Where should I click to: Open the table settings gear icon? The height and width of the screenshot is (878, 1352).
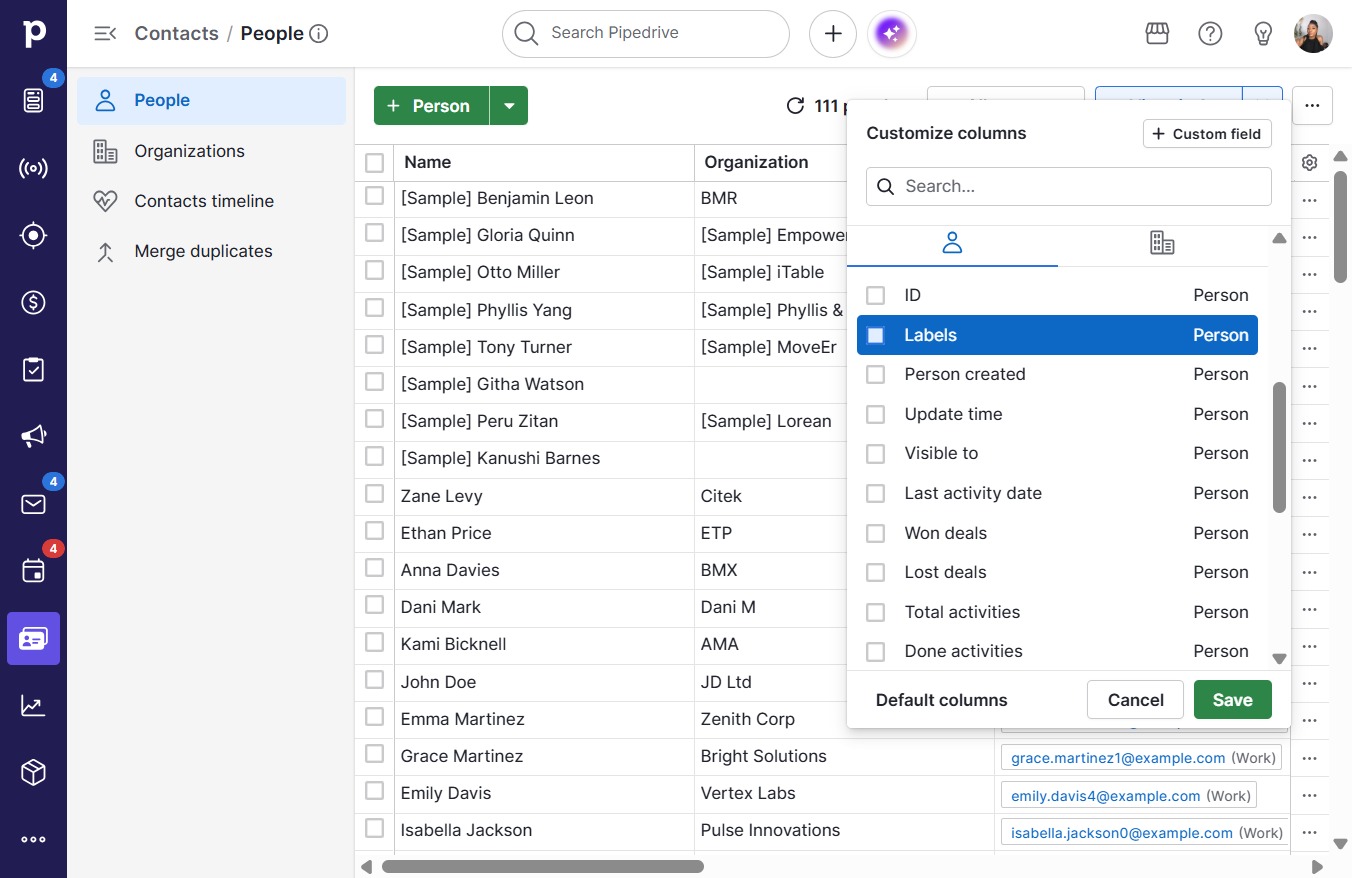click(x=1310, y=162)
